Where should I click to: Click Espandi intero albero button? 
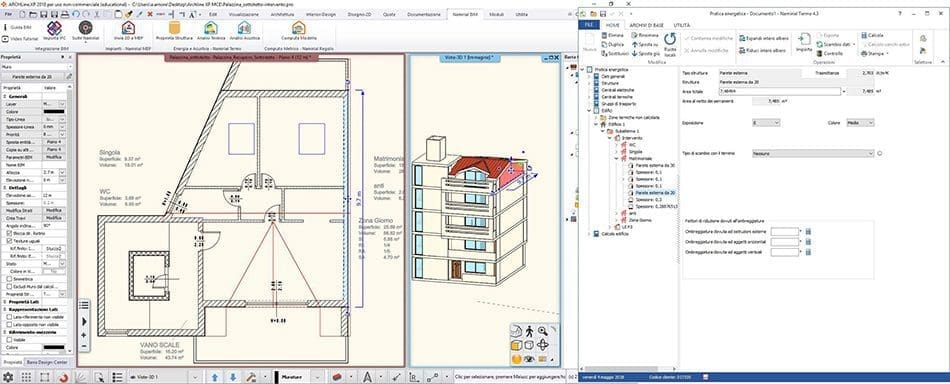click(x=763, y=38)
